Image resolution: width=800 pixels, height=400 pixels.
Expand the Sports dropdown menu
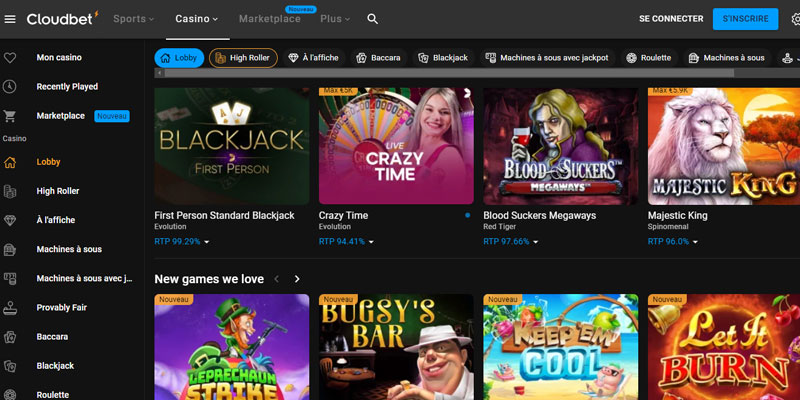coord(133,19)
